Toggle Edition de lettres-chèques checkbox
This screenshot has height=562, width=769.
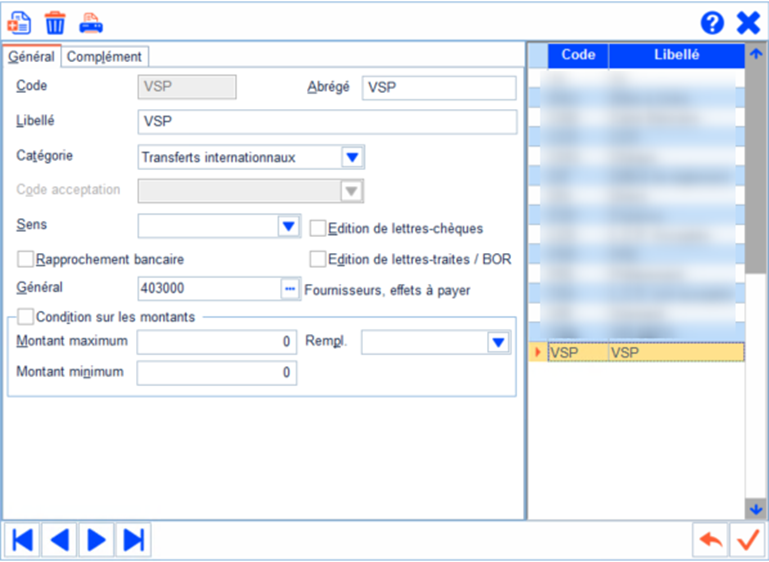click(318, 228)
